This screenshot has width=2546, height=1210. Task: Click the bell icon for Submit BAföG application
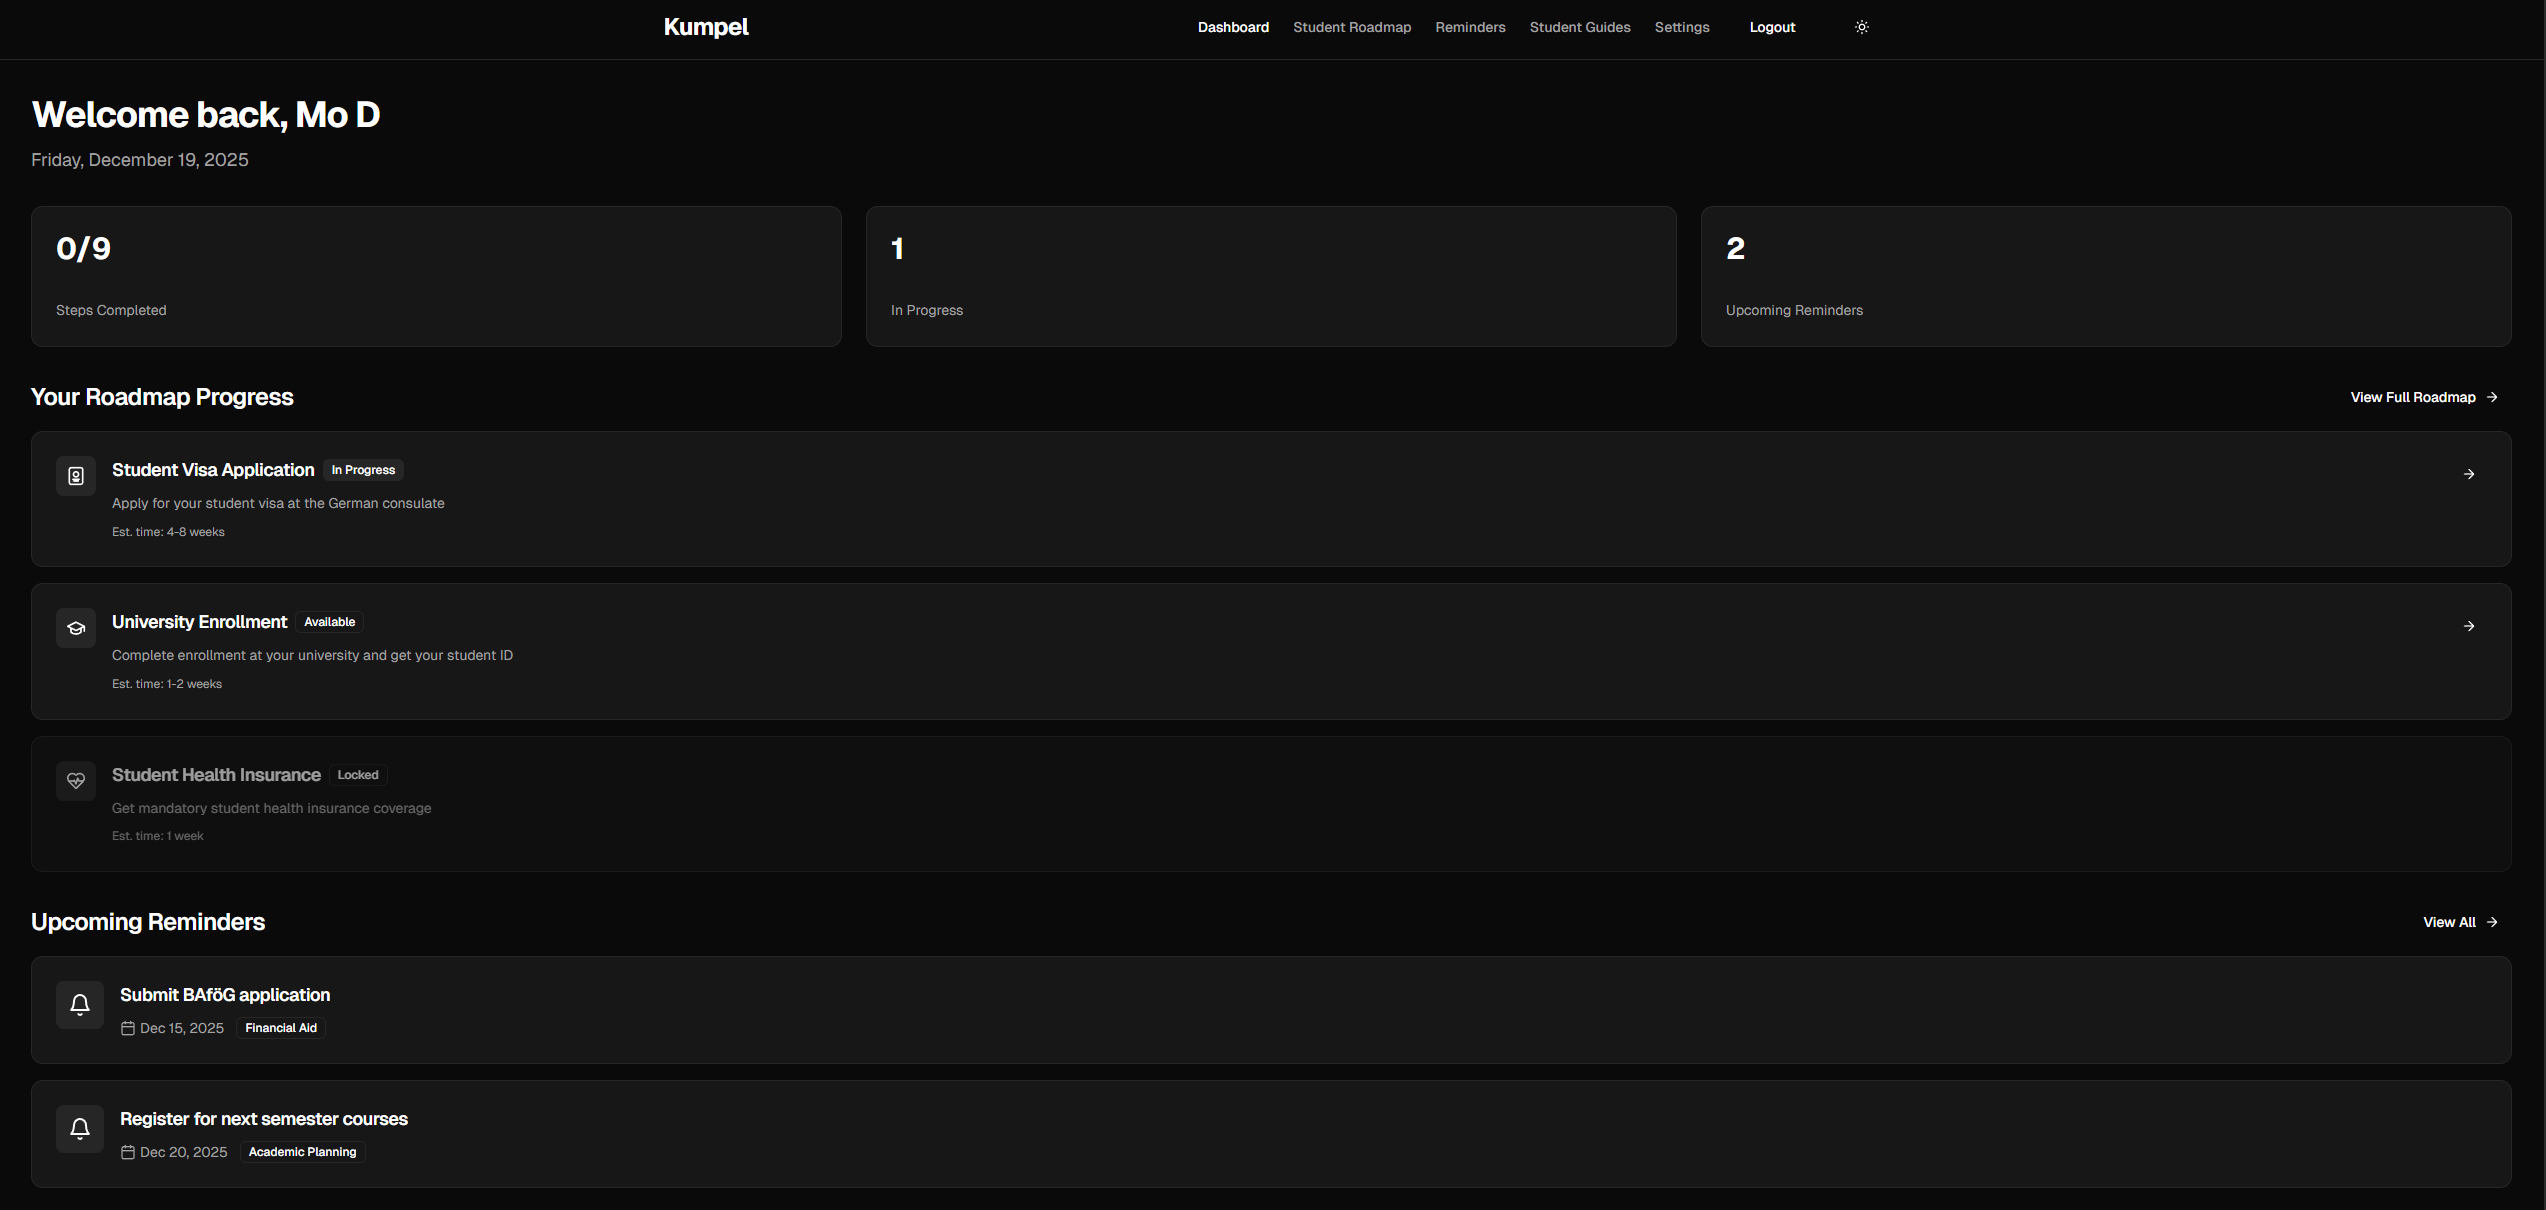pos(80,1005)
